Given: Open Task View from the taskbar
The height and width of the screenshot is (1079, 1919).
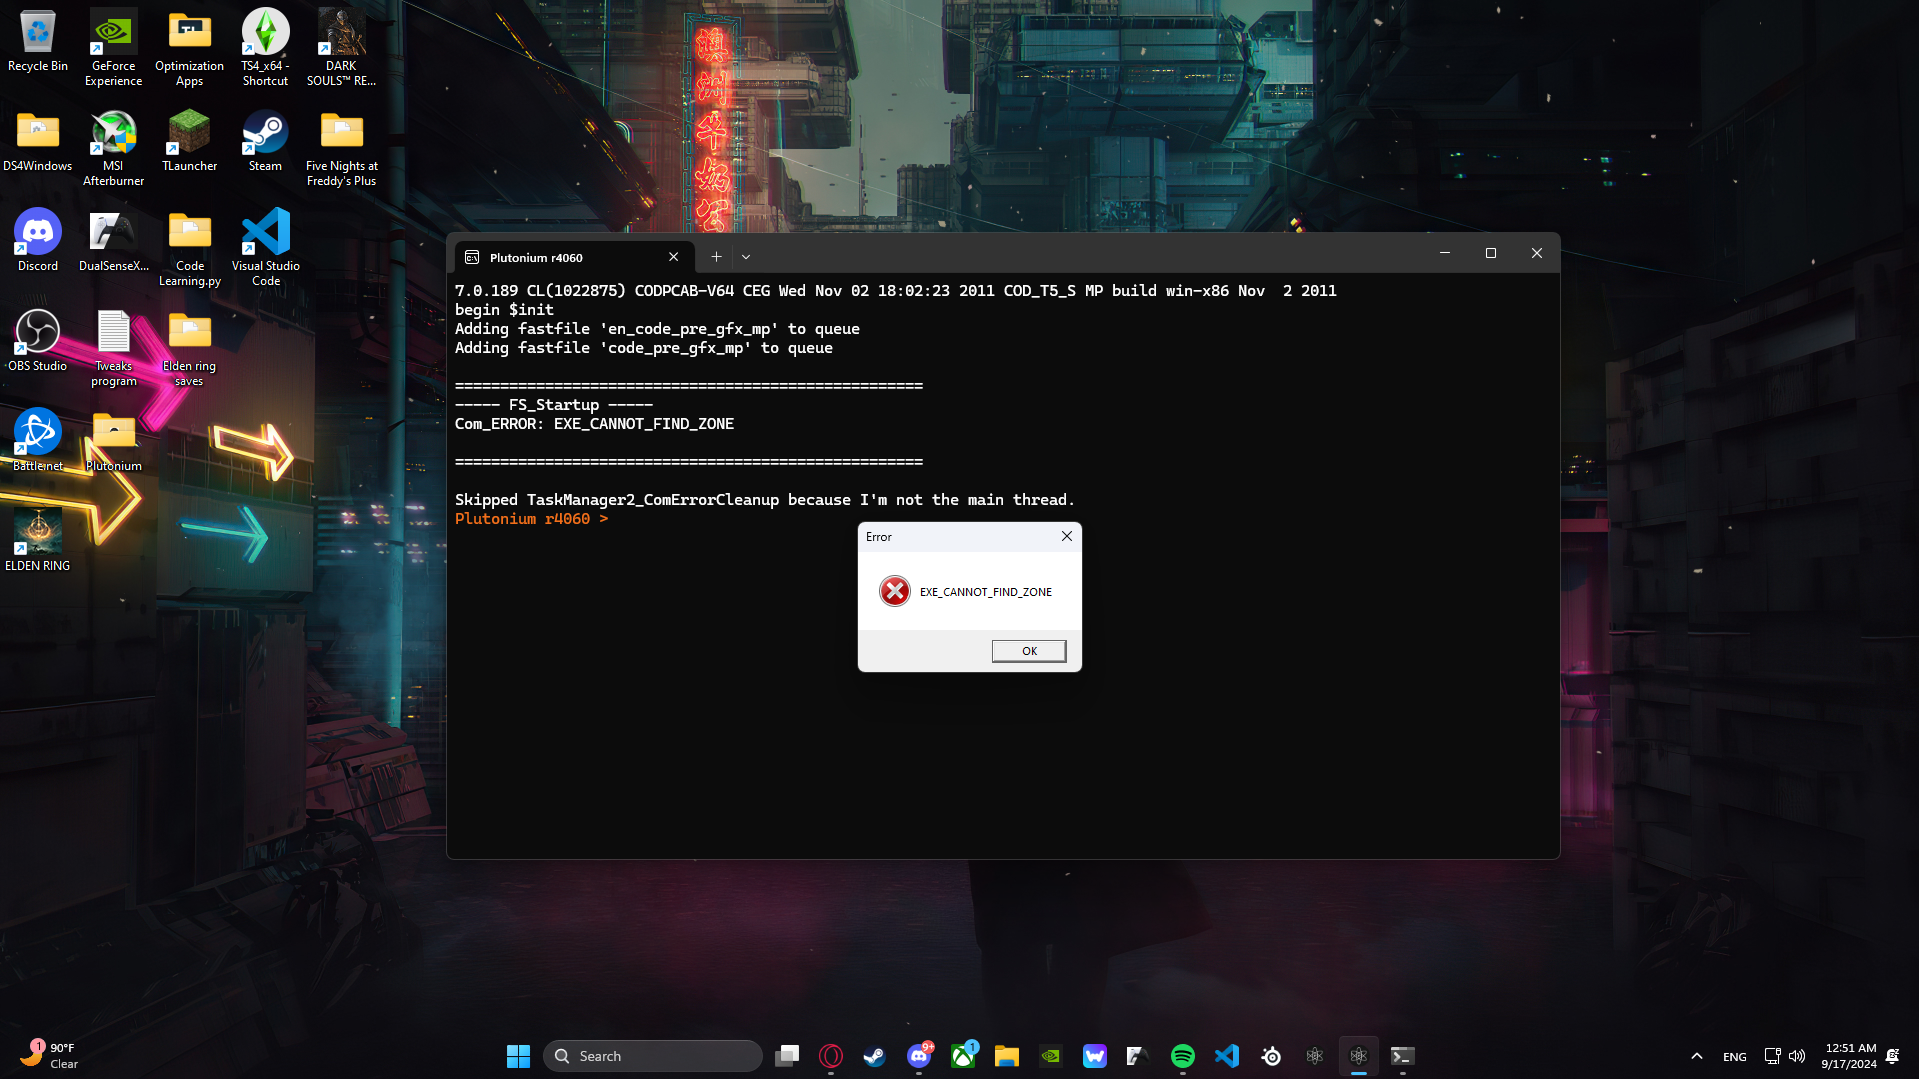Looking at the screenshot, I should pos(788,1056).
